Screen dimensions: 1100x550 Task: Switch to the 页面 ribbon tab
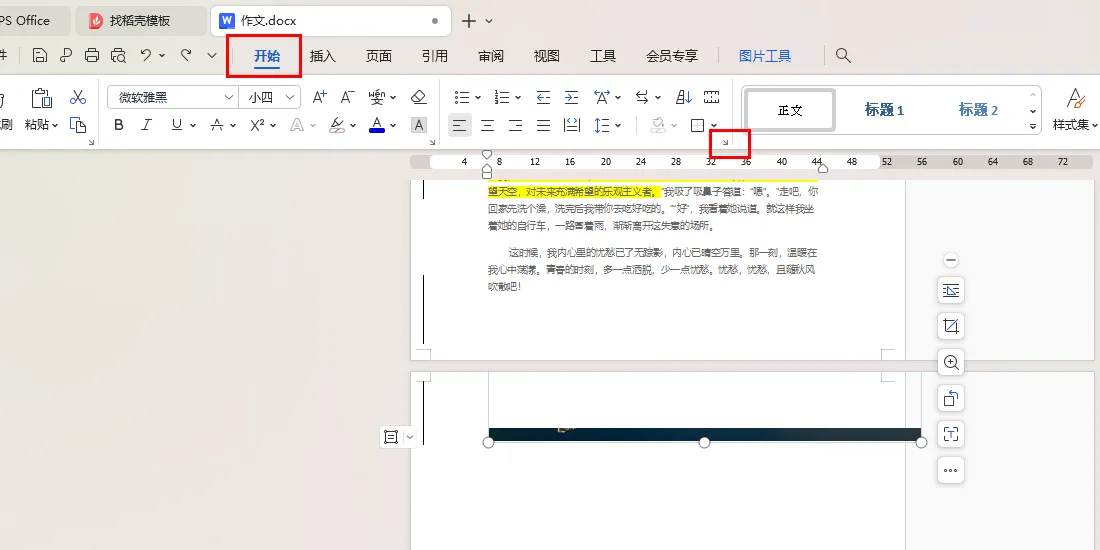coord(379,56)
